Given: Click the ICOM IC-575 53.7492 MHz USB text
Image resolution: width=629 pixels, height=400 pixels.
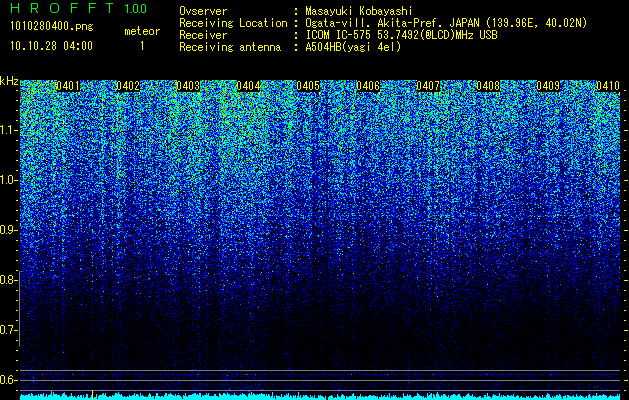Looking at the screenshot, I should 401,35.
